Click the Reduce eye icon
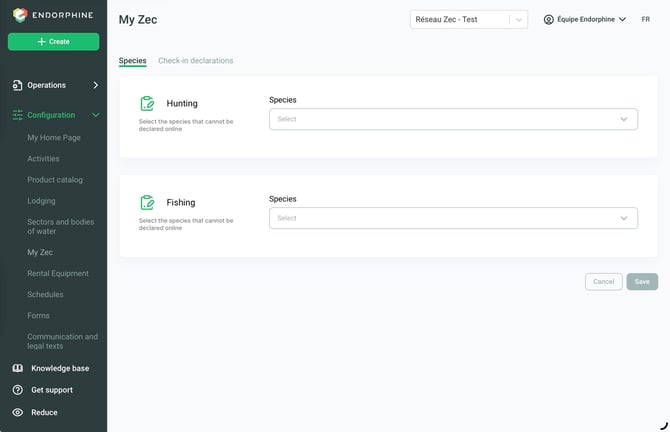Viewport: 670px width, 432px height. (x=18, y=412)
